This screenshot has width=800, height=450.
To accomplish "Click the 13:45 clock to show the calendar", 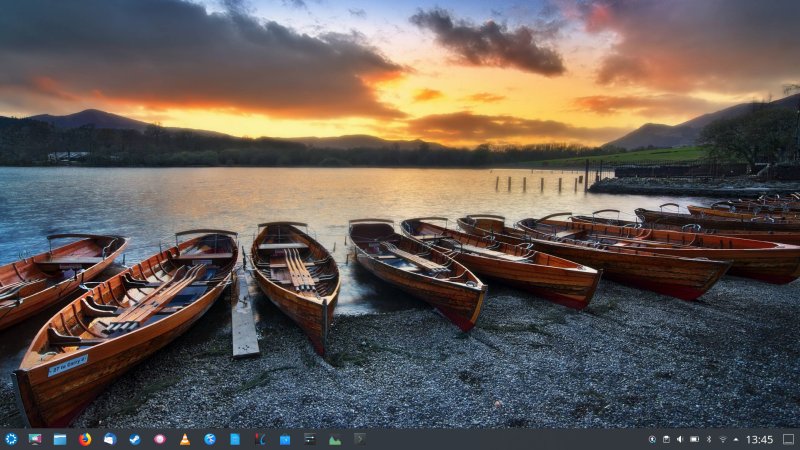I will click(x=760, y=439).
